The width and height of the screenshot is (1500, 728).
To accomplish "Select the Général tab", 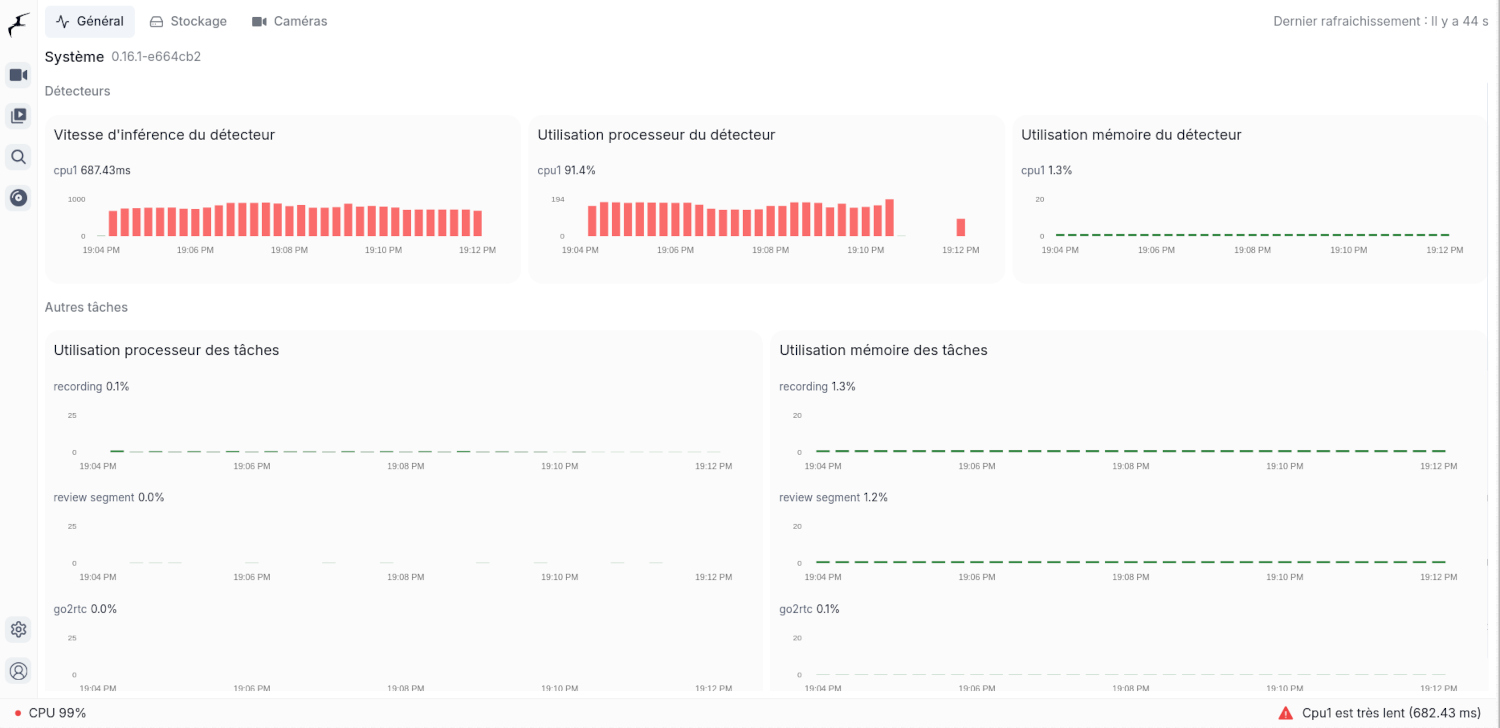I will click(x=90, y=21).
